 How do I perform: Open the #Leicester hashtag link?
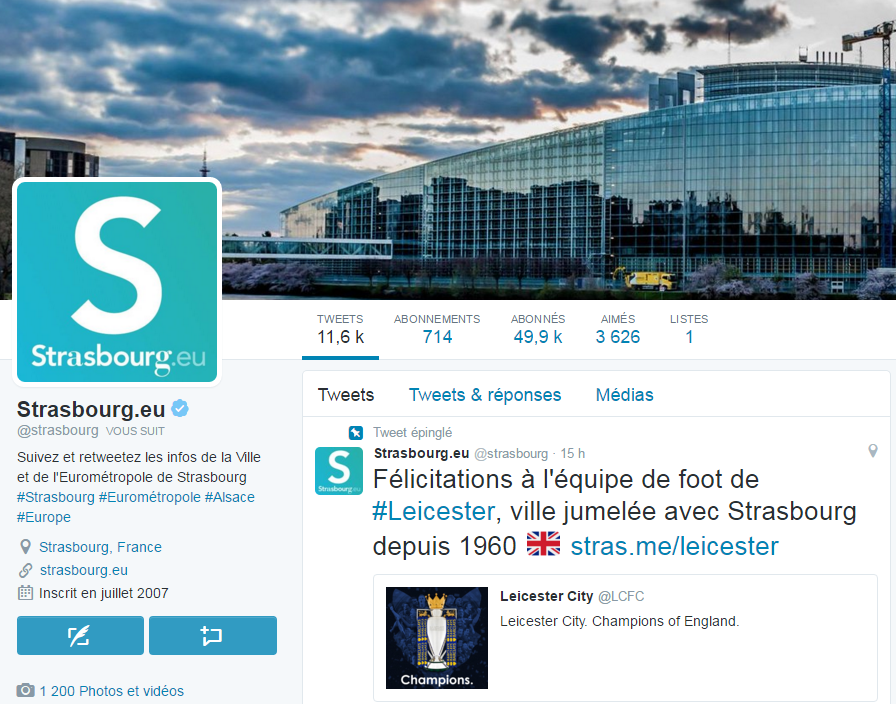pos(434,511)
